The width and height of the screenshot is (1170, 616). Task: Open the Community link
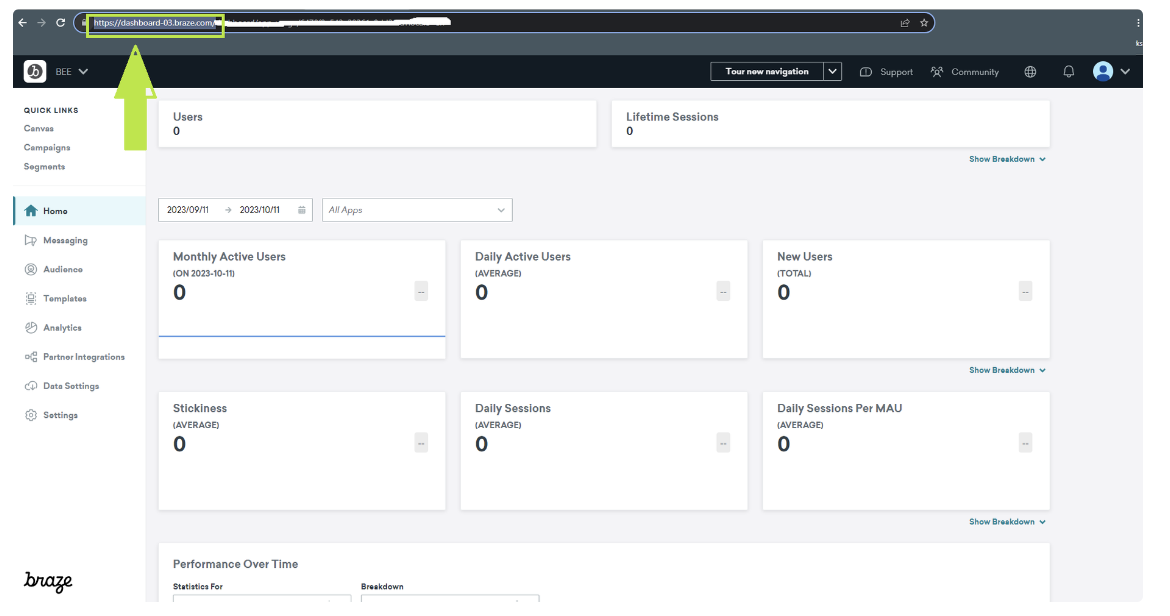coord(965,72)
